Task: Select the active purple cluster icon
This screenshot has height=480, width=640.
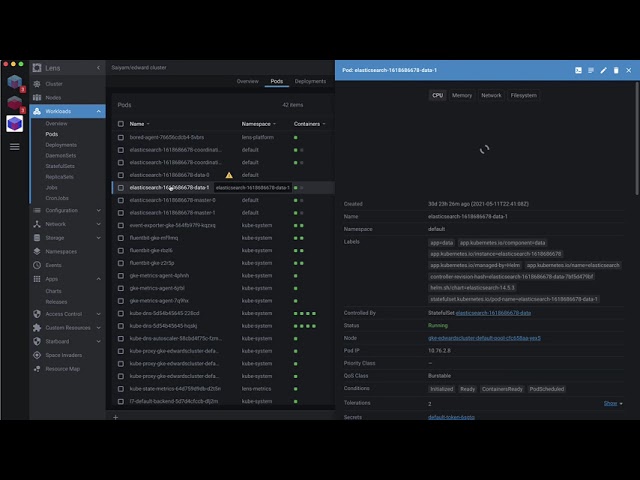Action: click(x=15, y=123)
